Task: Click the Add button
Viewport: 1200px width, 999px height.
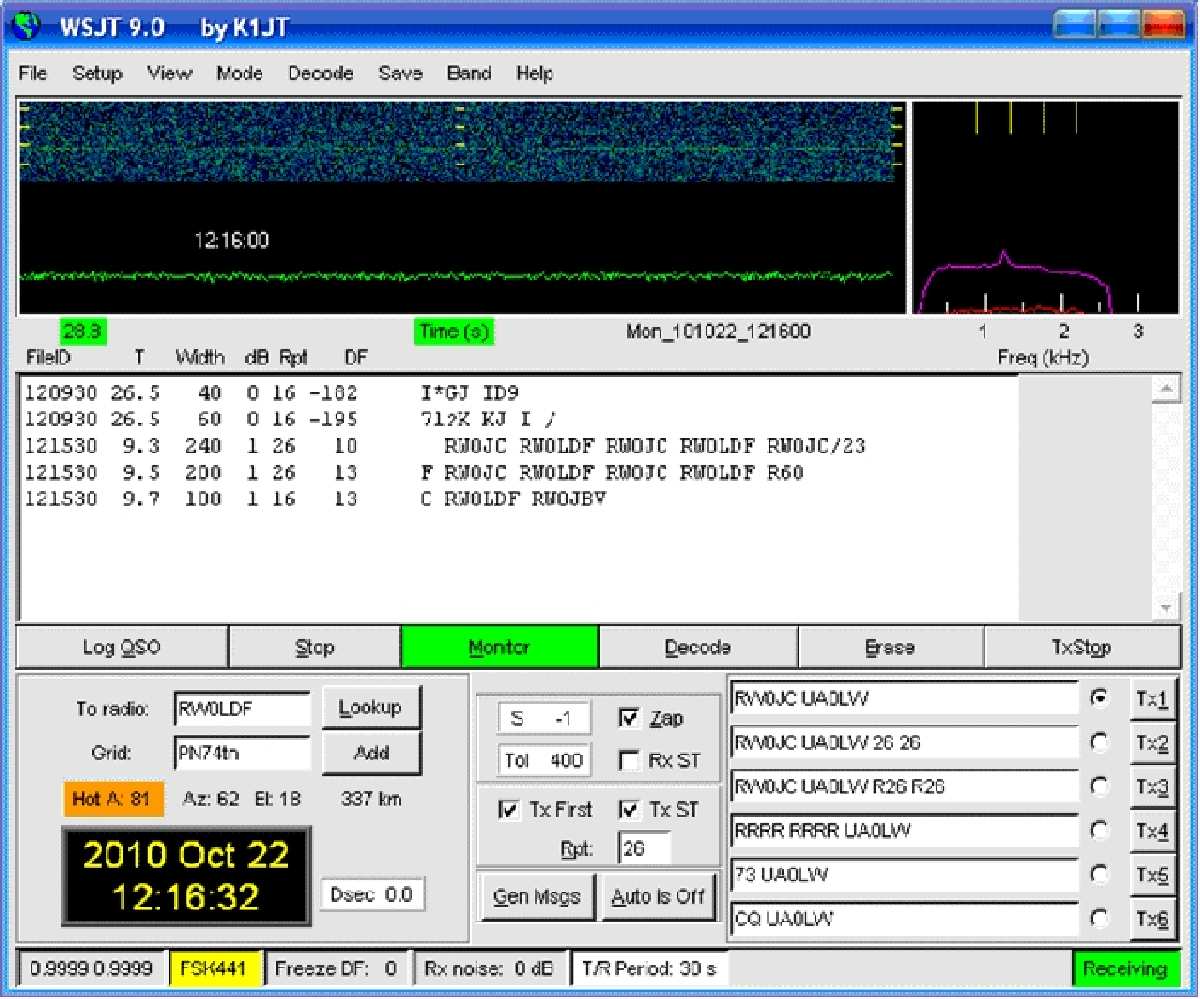Action: click(371, 753)
